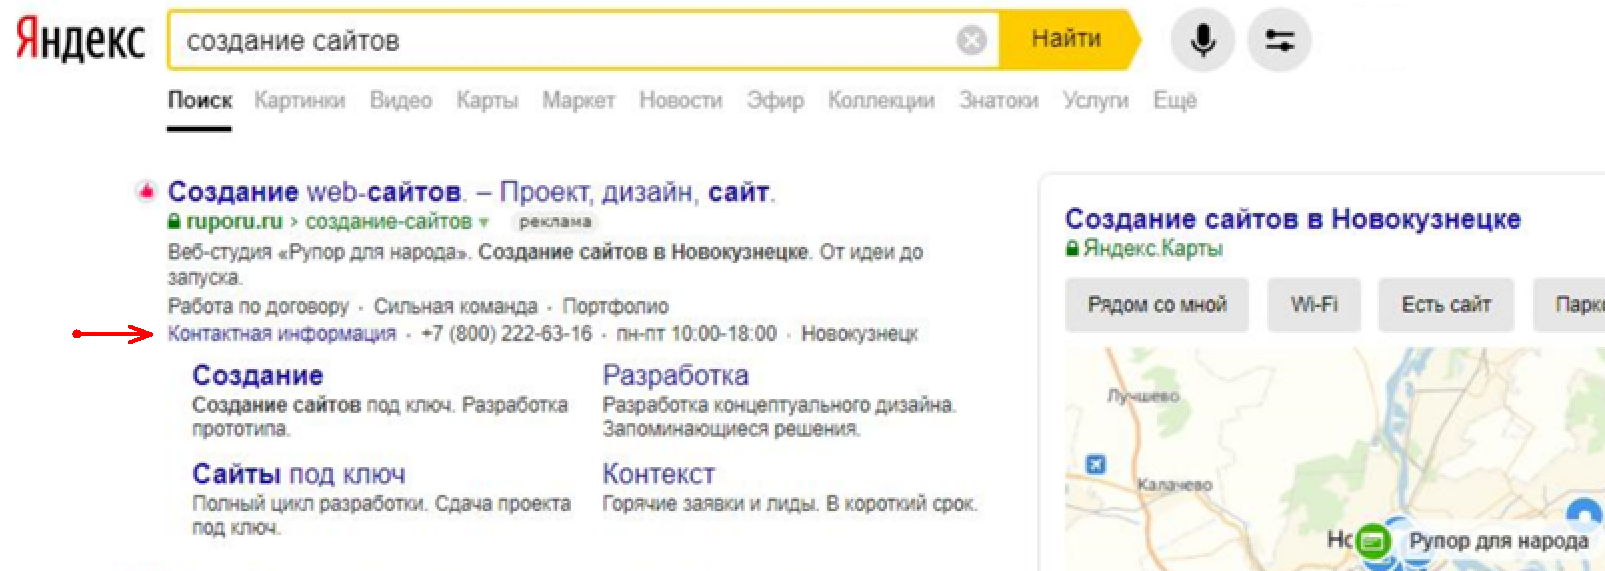Screen dimensions: 1605x571
Task: Click the phone number +7 (800) 222-63-16
Action: coord(506,333)
